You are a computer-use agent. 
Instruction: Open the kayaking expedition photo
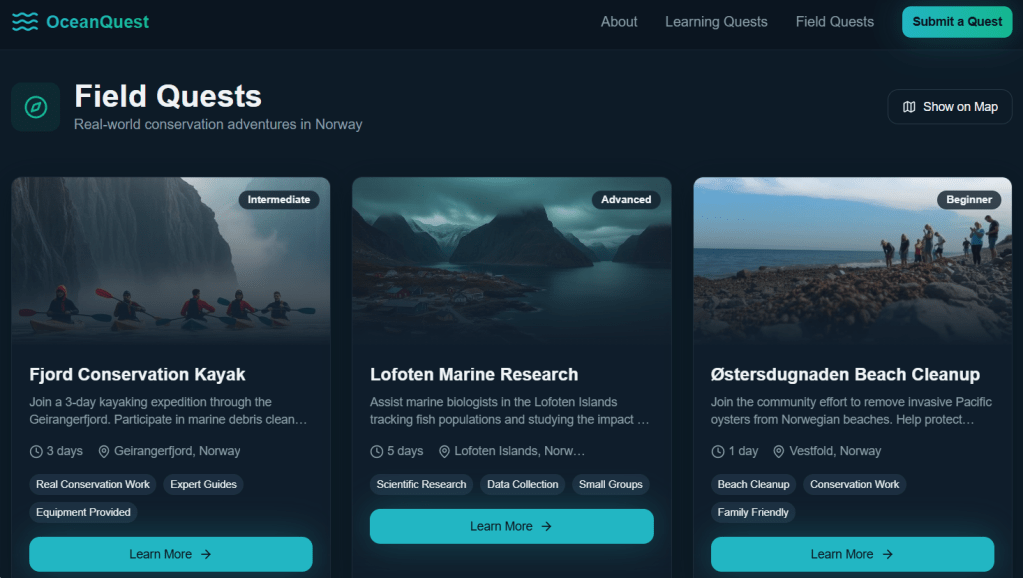point(171,260)
